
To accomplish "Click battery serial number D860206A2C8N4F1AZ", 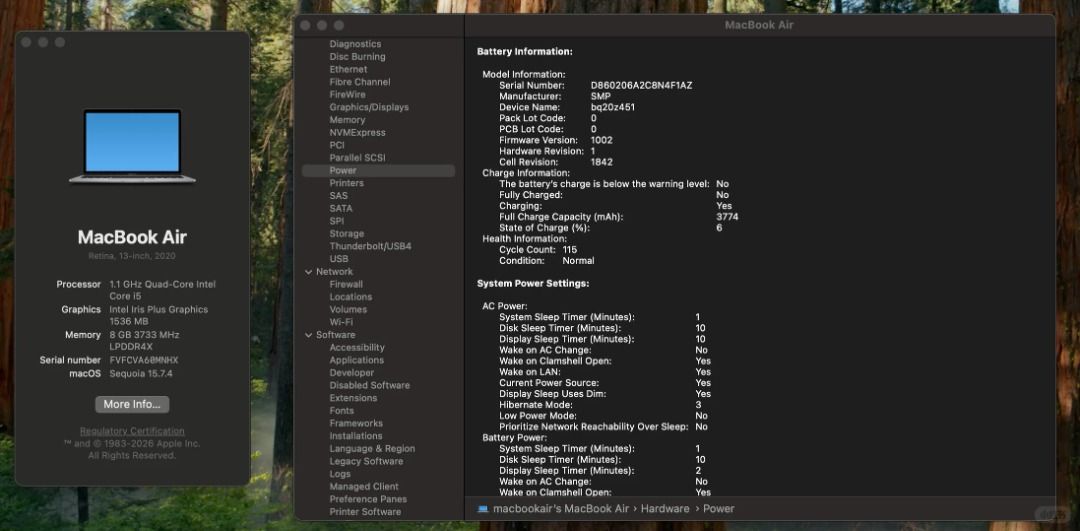I will (641, 85).
